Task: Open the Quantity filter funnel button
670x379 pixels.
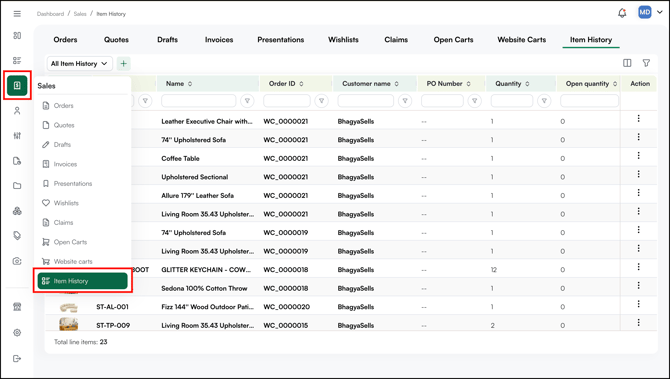Action: (x=544, y=101)
